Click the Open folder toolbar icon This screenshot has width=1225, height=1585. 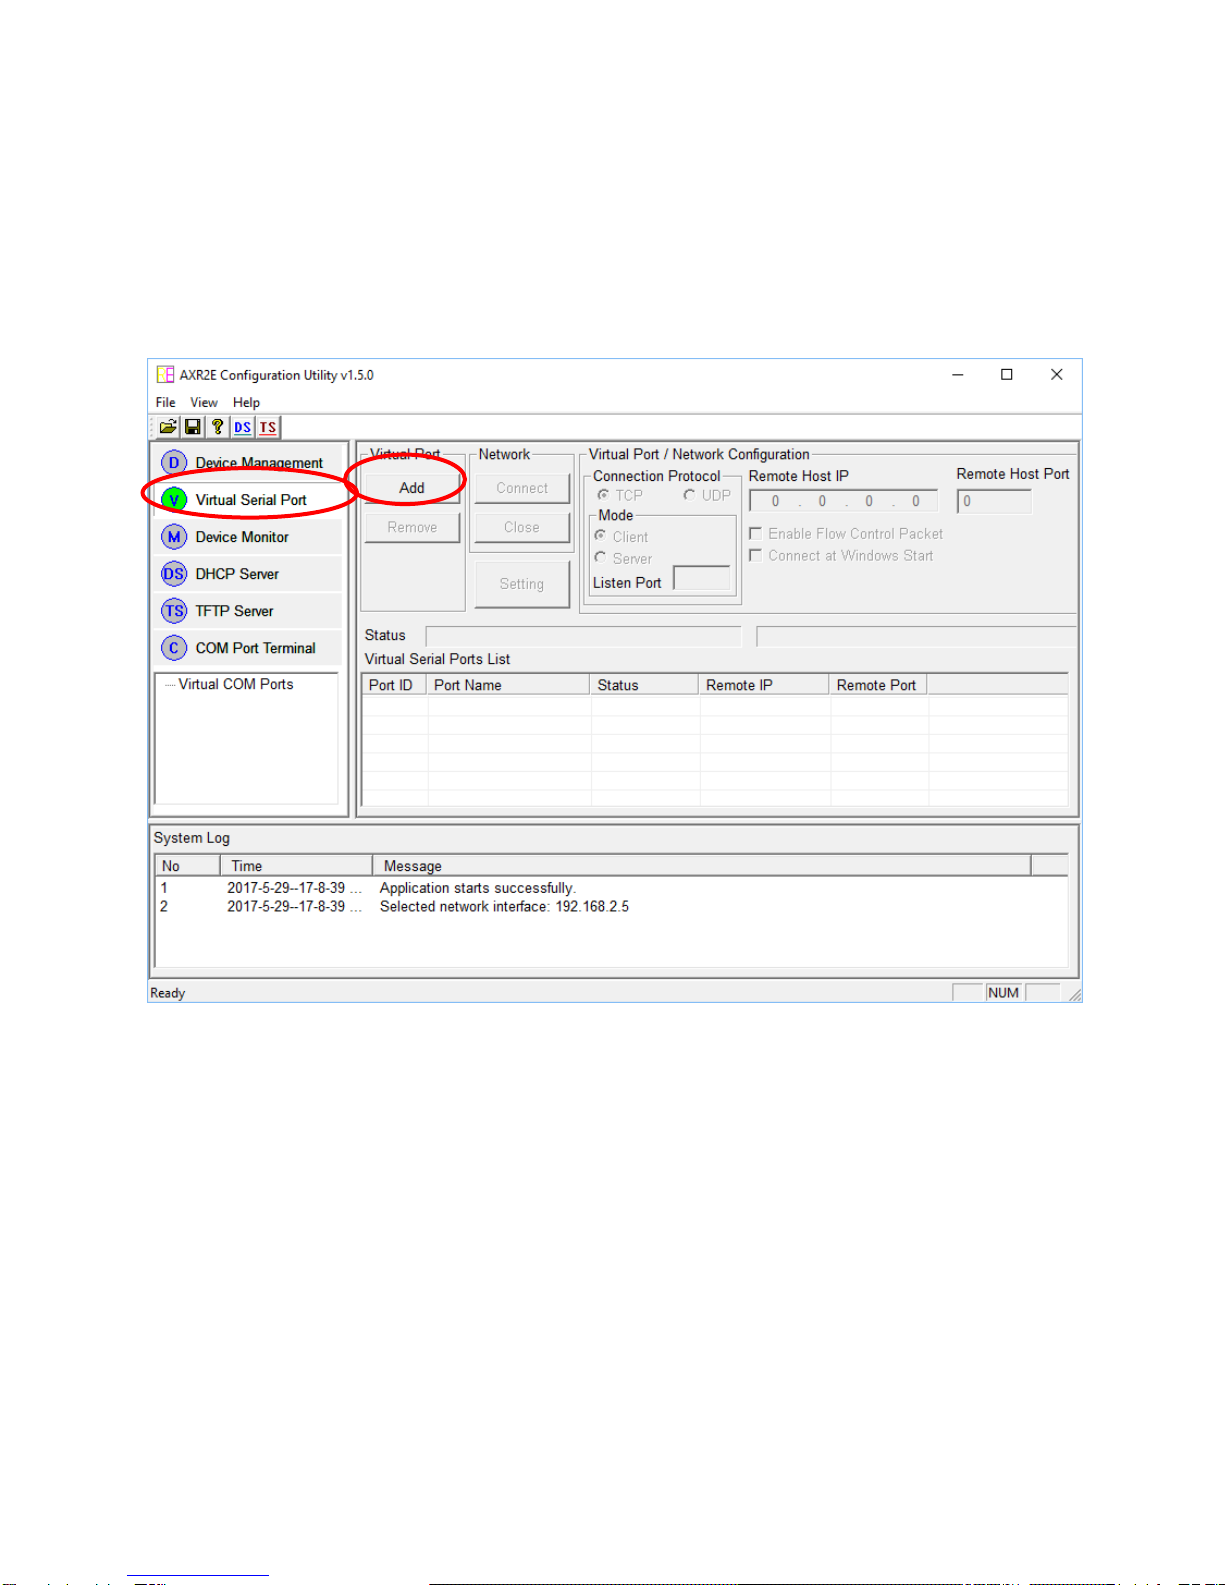click(168, 427)
